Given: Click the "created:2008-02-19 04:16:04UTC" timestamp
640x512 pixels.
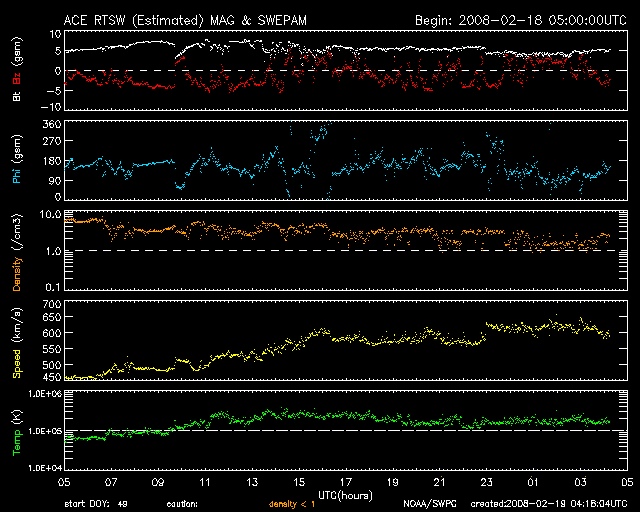Looking at the screenshot, I should click(x=549, y=504).
